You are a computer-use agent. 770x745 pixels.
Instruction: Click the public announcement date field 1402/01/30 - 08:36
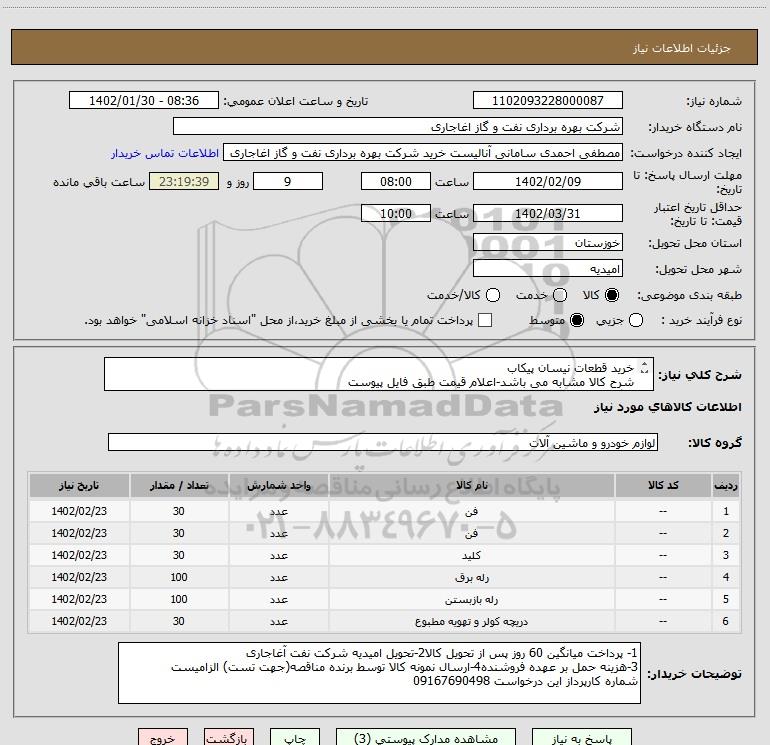(x=144, y=100)
